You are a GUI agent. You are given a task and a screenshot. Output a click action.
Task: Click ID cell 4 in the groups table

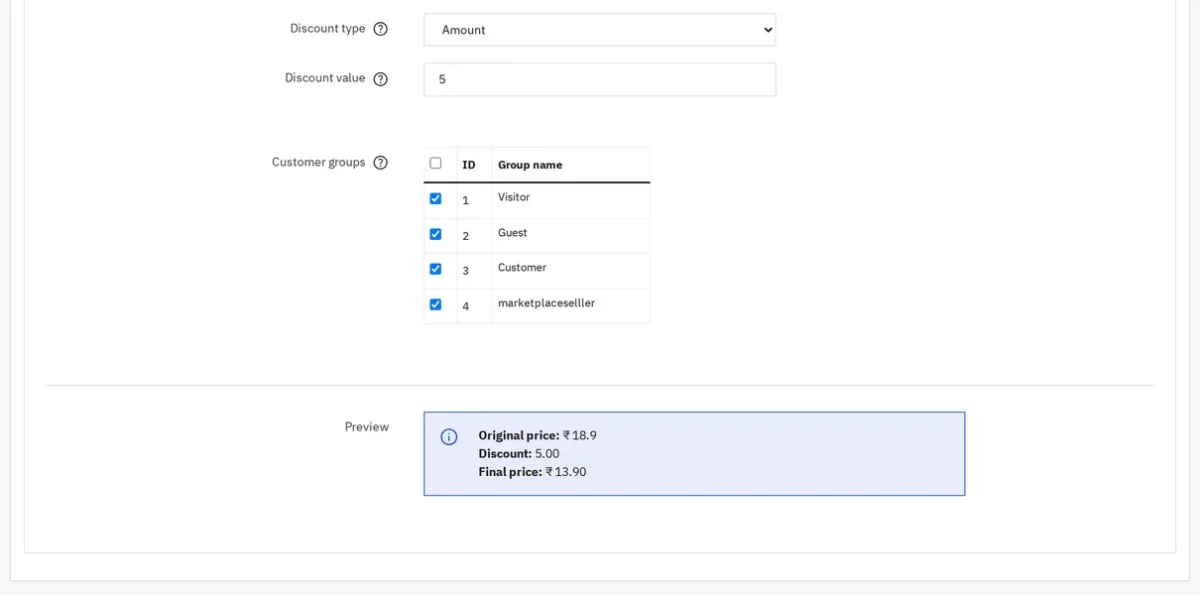pyautogui.click(x=475, y=306)
